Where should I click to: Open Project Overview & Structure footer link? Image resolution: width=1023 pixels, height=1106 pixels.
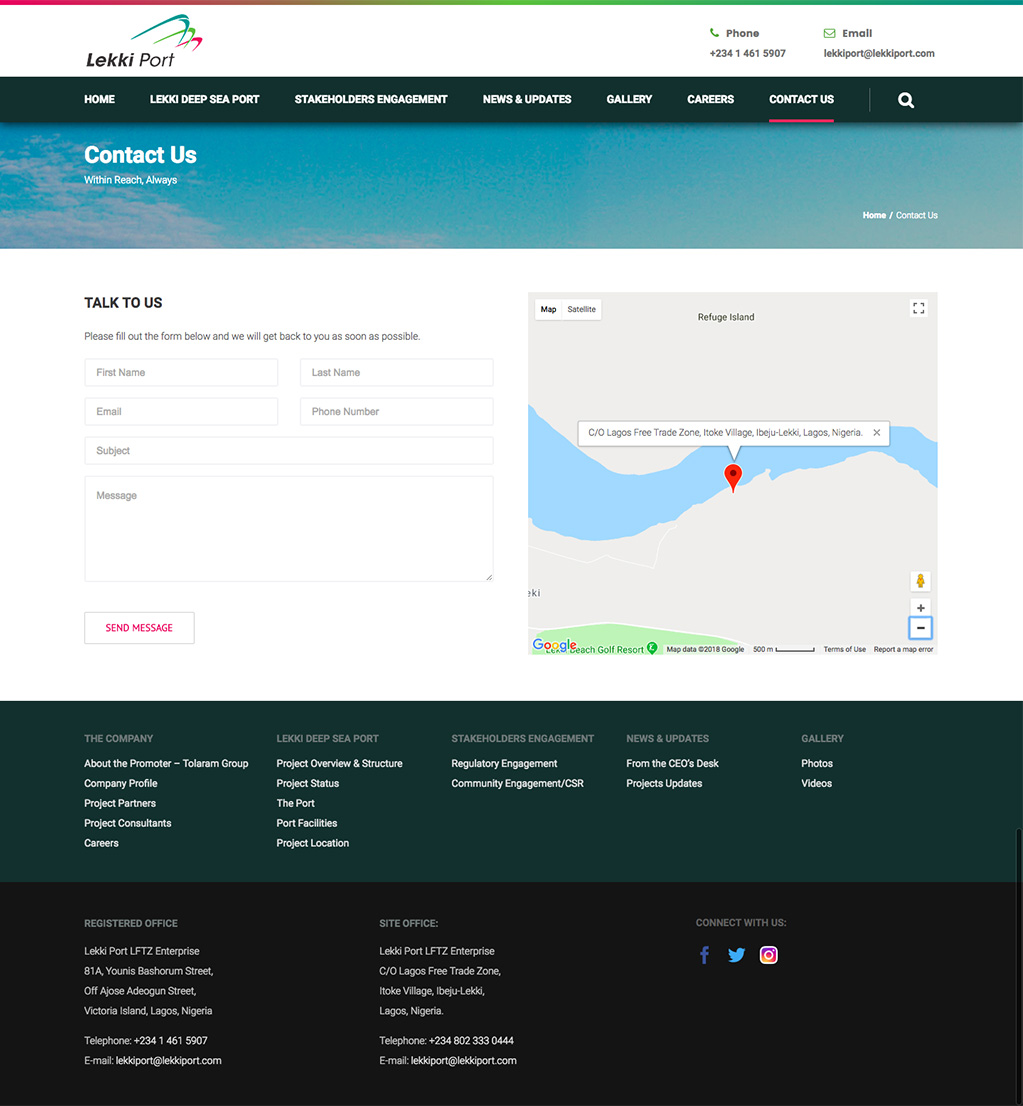339,763
